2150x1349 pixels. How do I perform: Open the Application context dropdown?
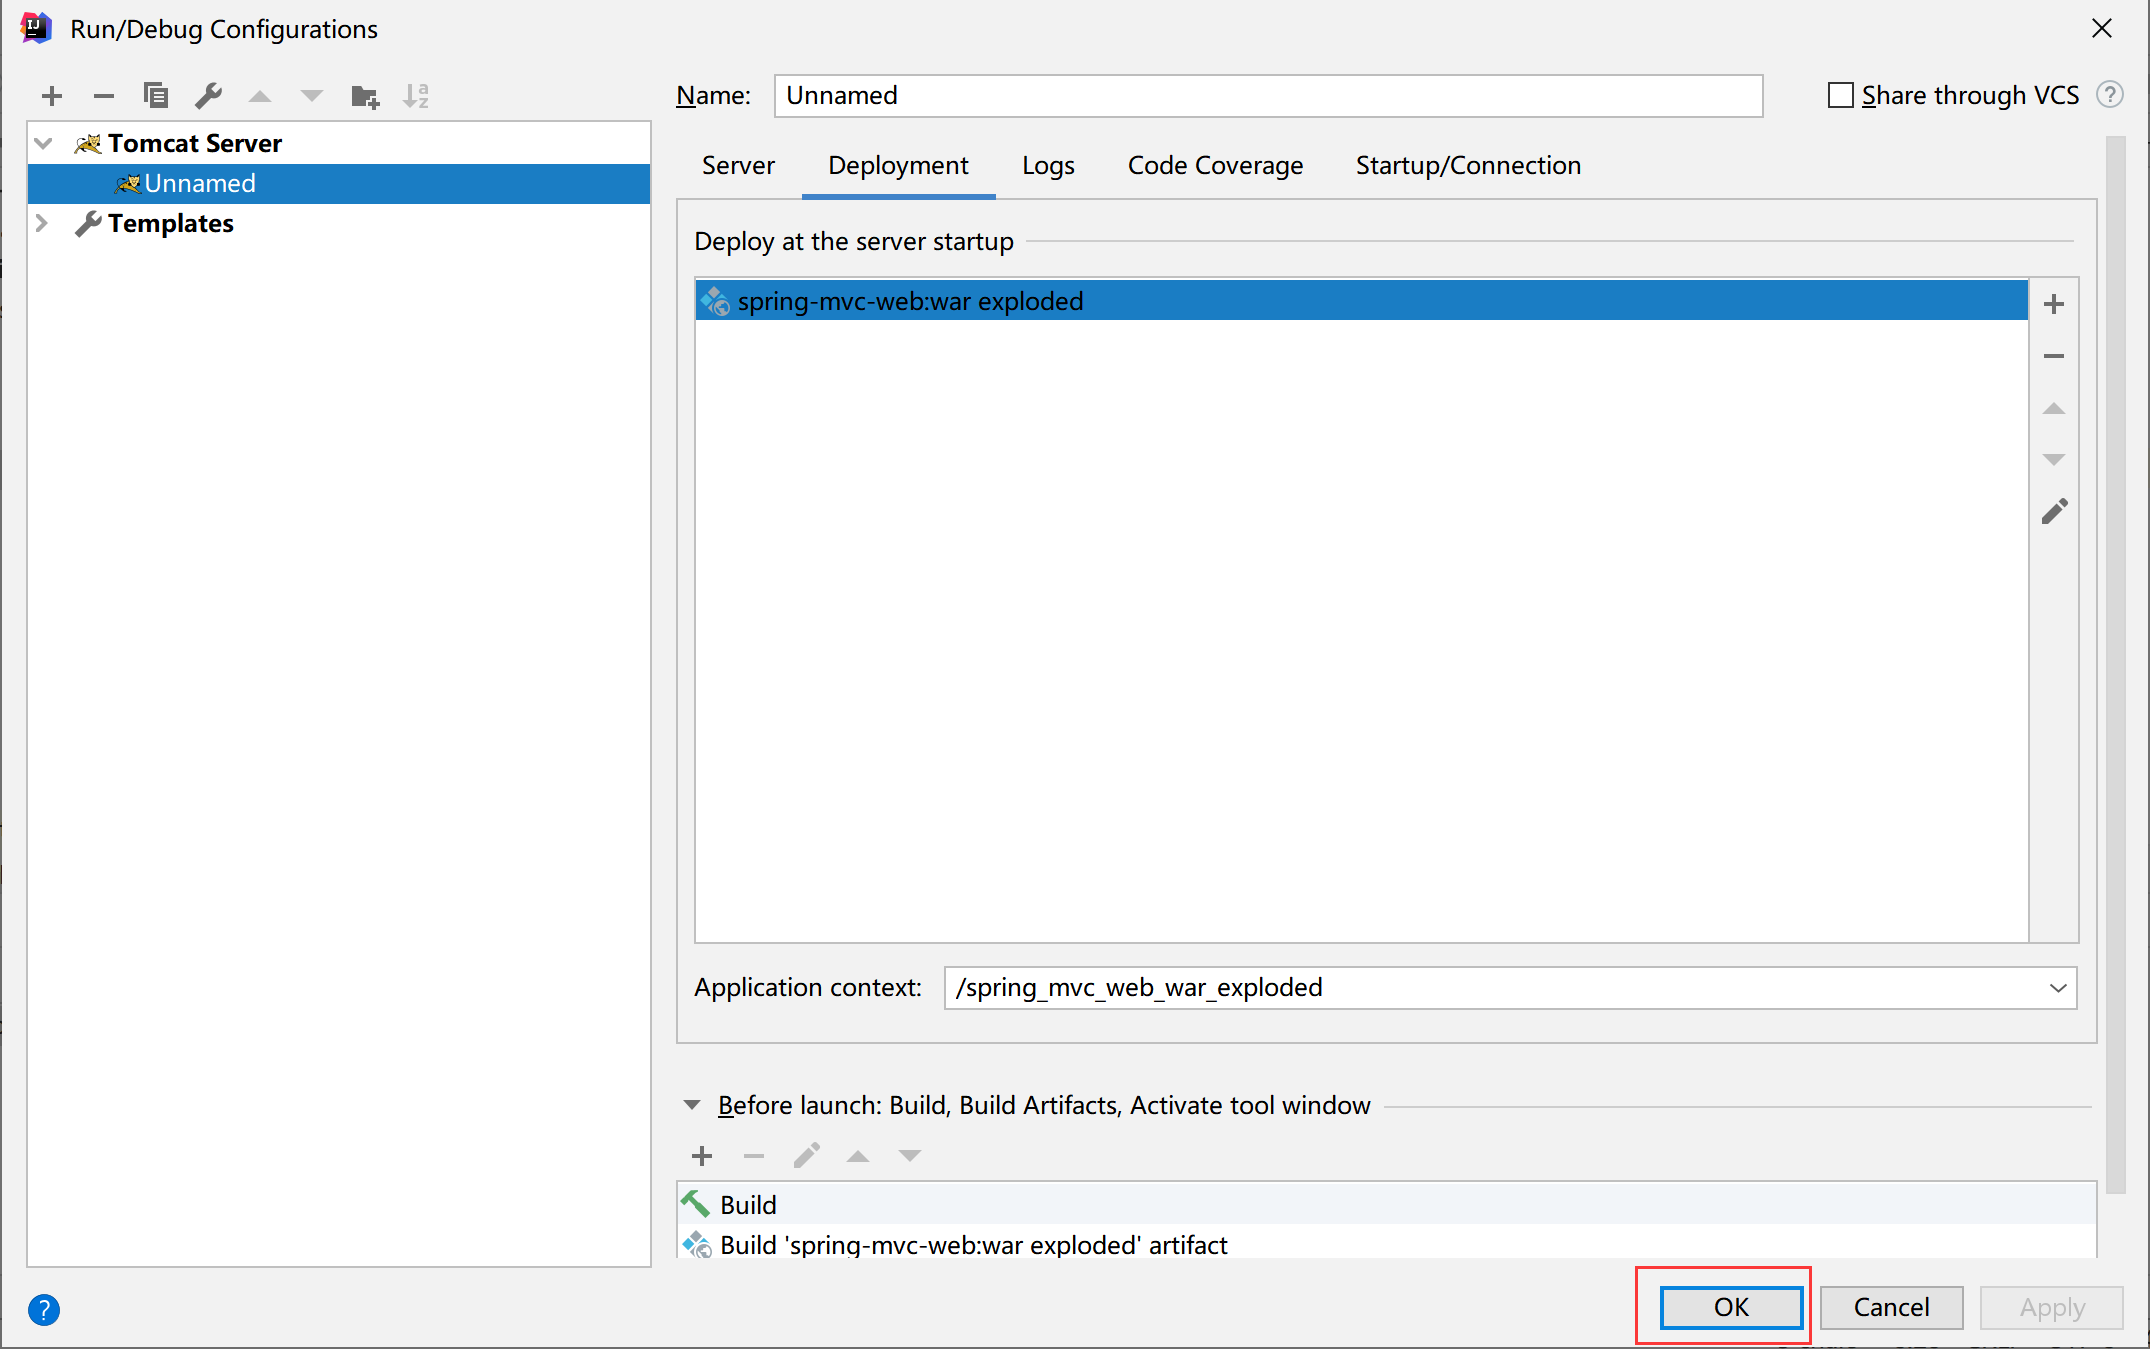coord(2058,988)
